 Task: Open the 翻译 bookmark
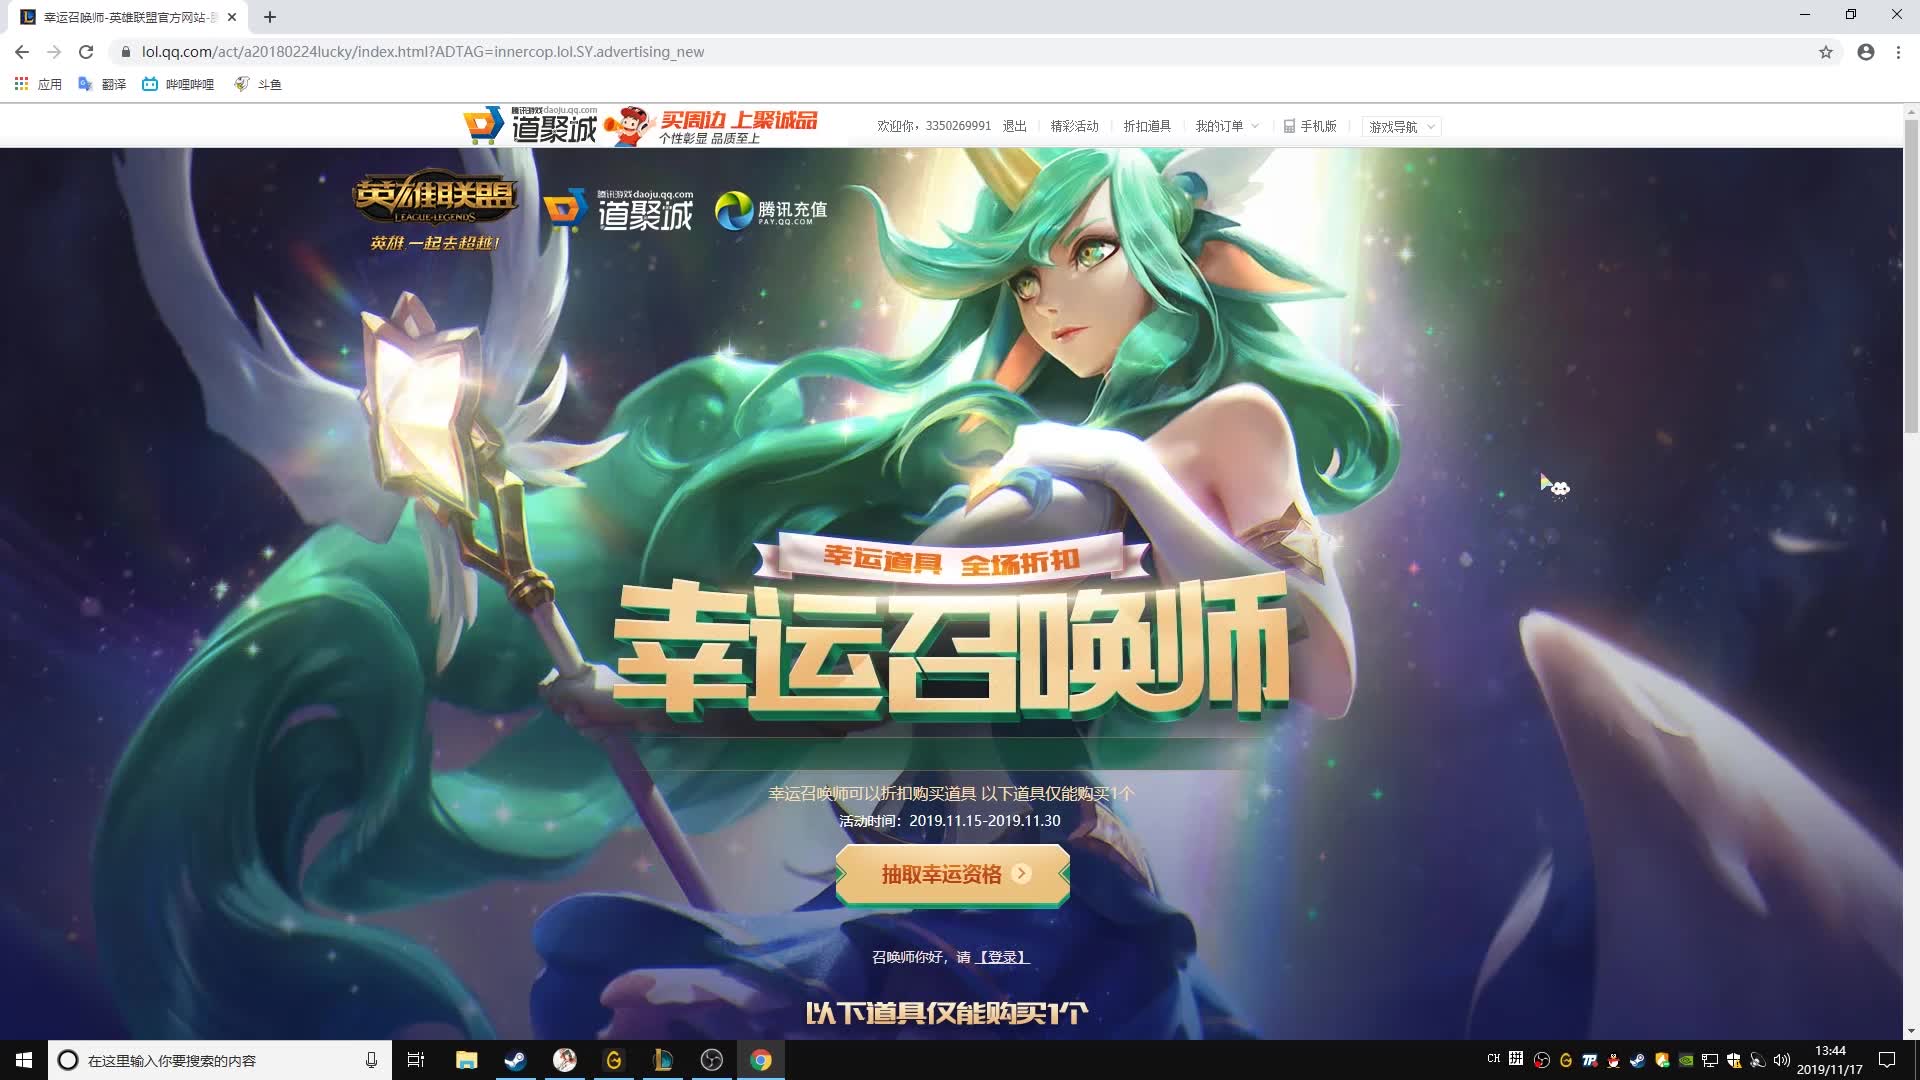pyautogui.click(x=102, y=84)
